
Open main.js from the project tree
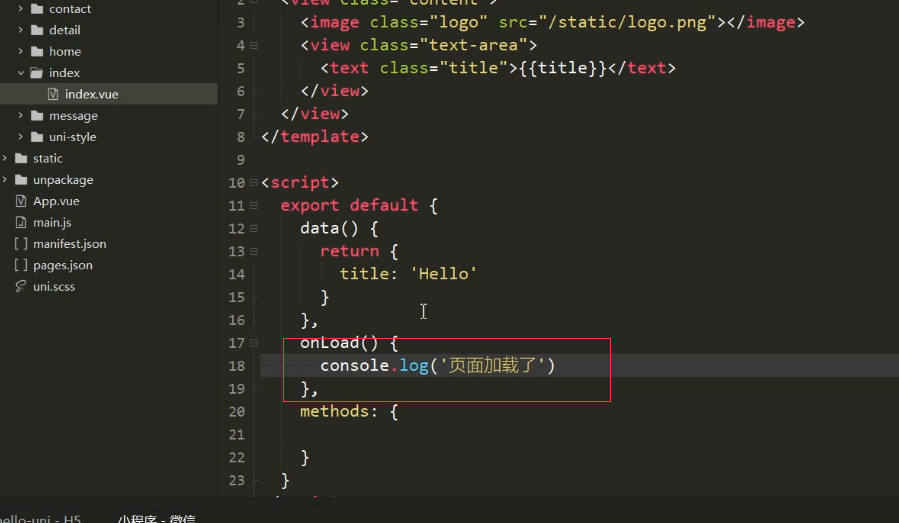(52, 223)
